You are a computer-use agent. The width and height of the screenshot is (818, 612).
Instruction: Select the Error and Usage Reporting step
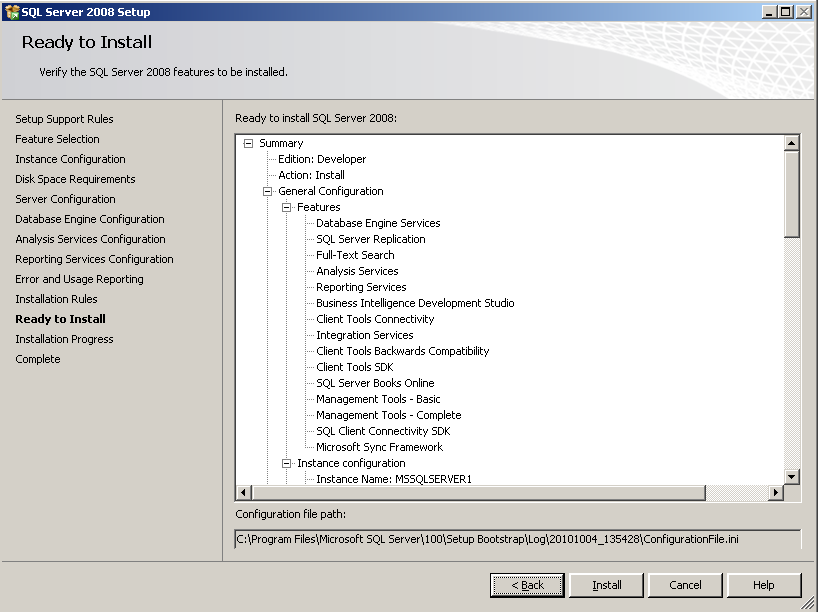point(79,279)
